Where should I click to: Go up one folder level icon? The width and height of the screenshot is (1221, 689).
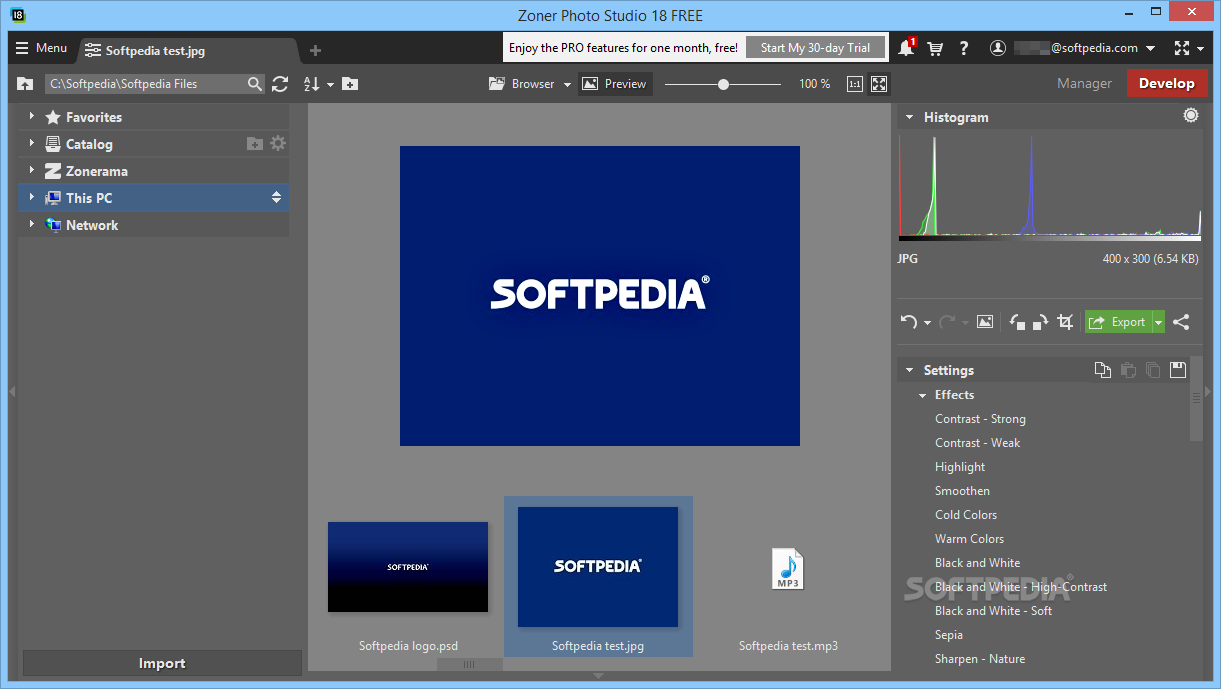pos(26,84)
